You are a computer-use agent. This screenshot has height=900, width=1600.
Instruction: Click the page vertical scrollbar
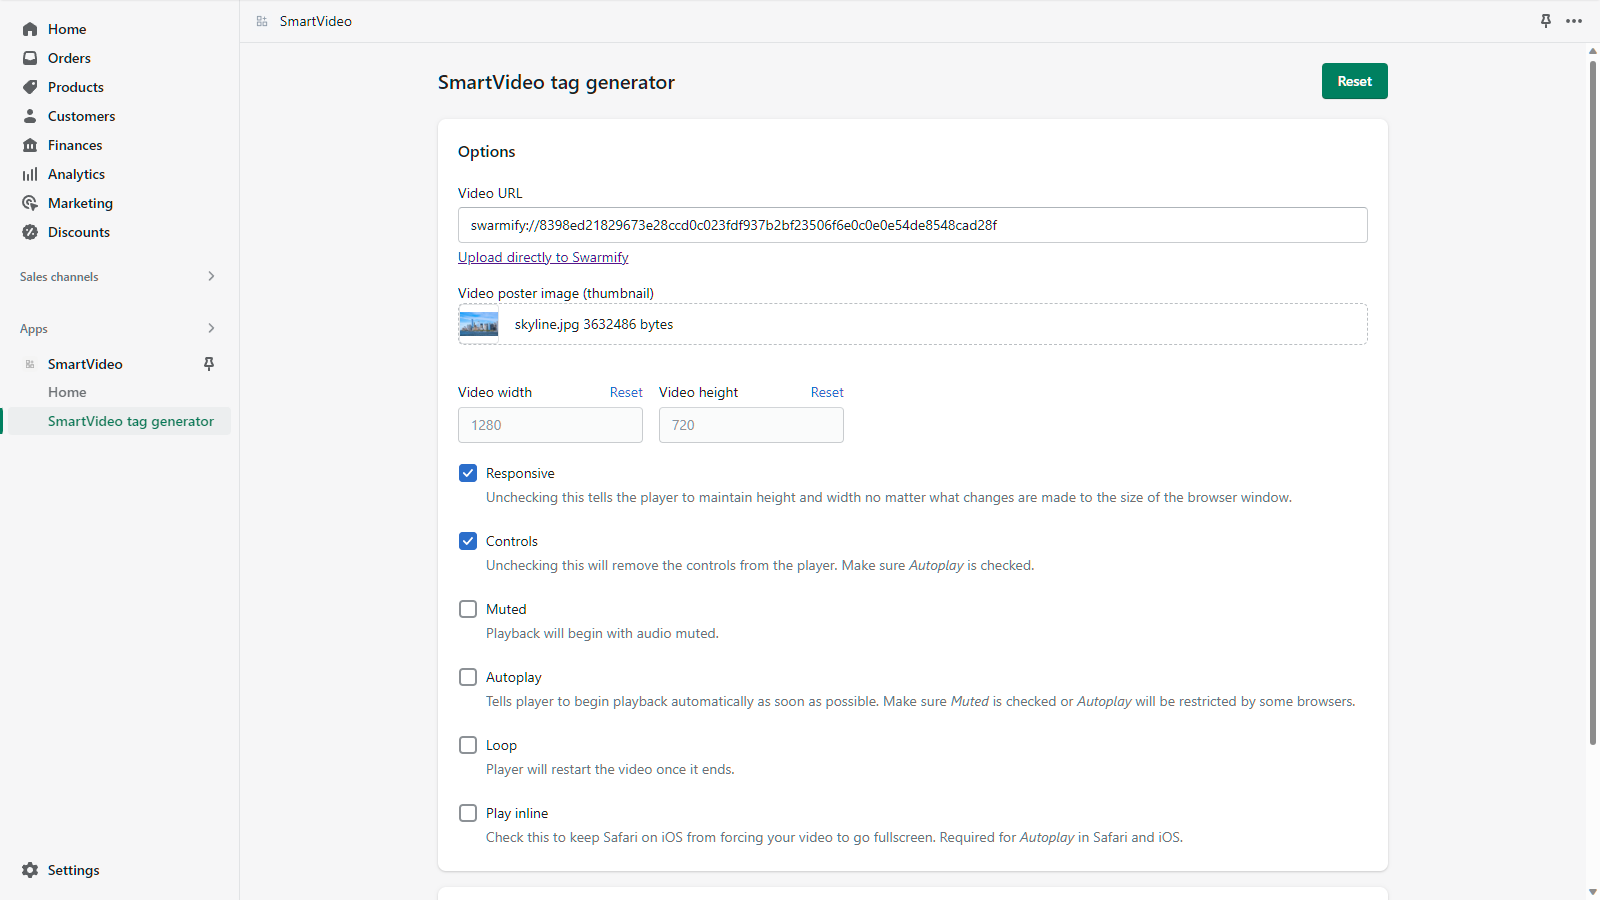pyautogui.click(x=1593, y=402)
